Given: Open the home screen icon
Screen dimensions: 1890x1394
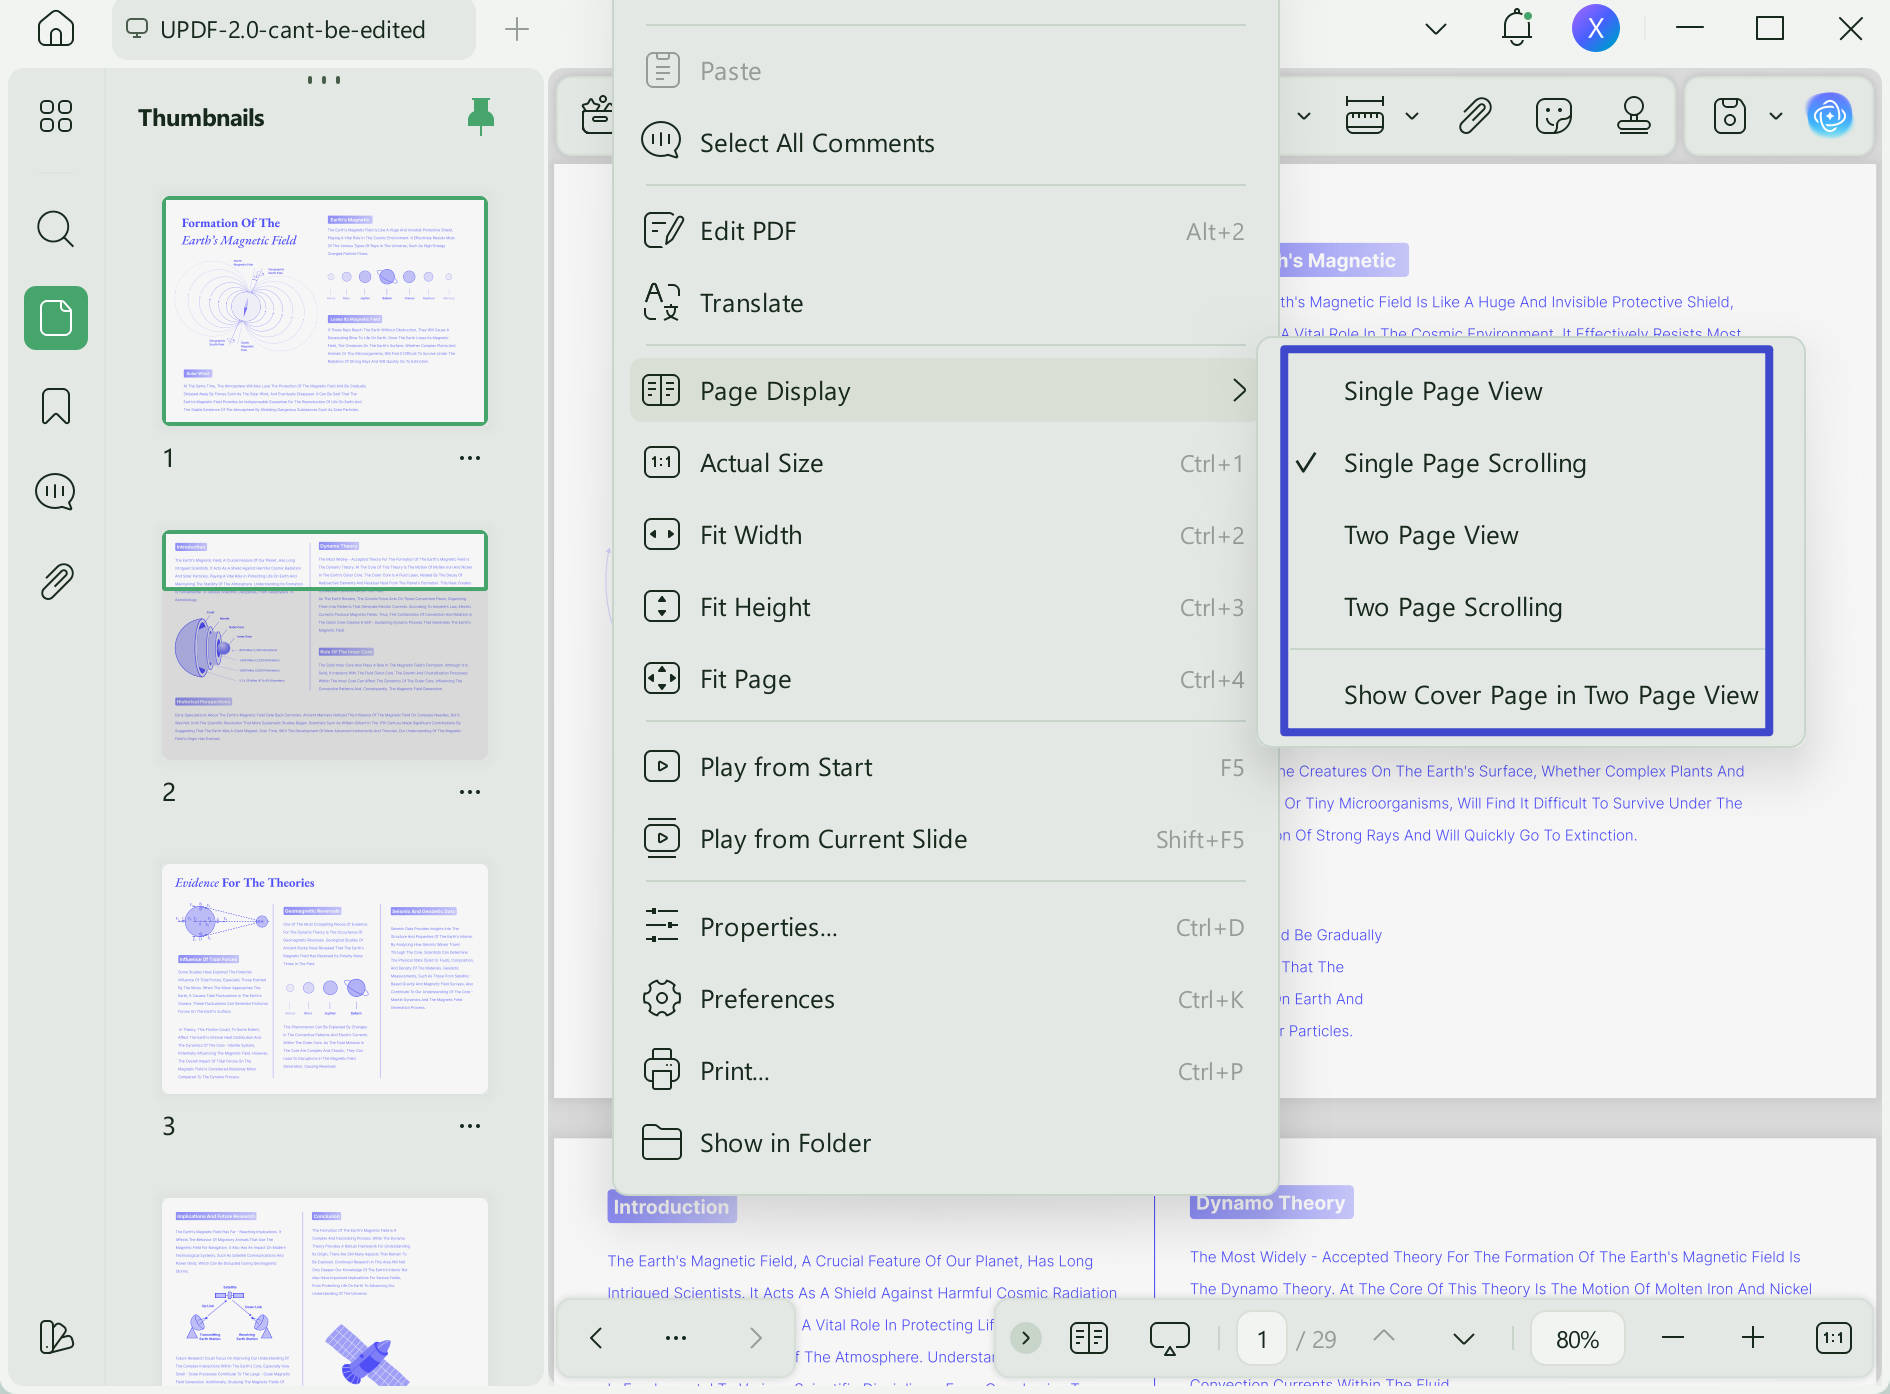Looking at the screenshot, I should (x=56, y=28).
